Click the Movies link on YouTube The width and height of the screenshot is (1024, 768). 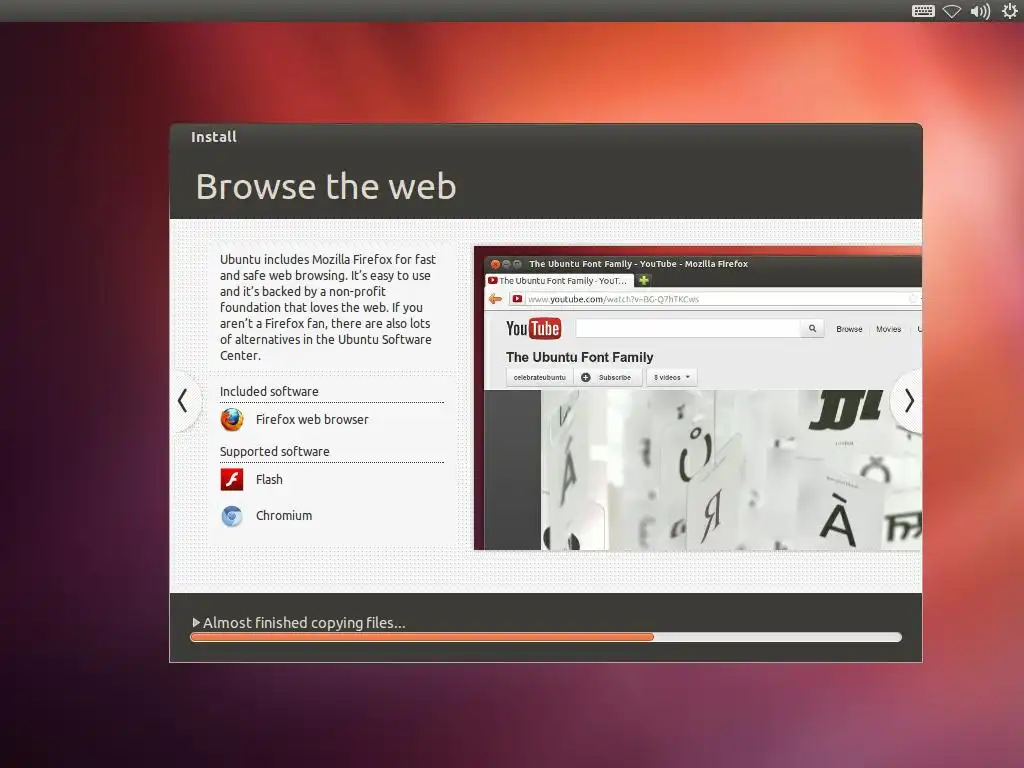point(888,329)
